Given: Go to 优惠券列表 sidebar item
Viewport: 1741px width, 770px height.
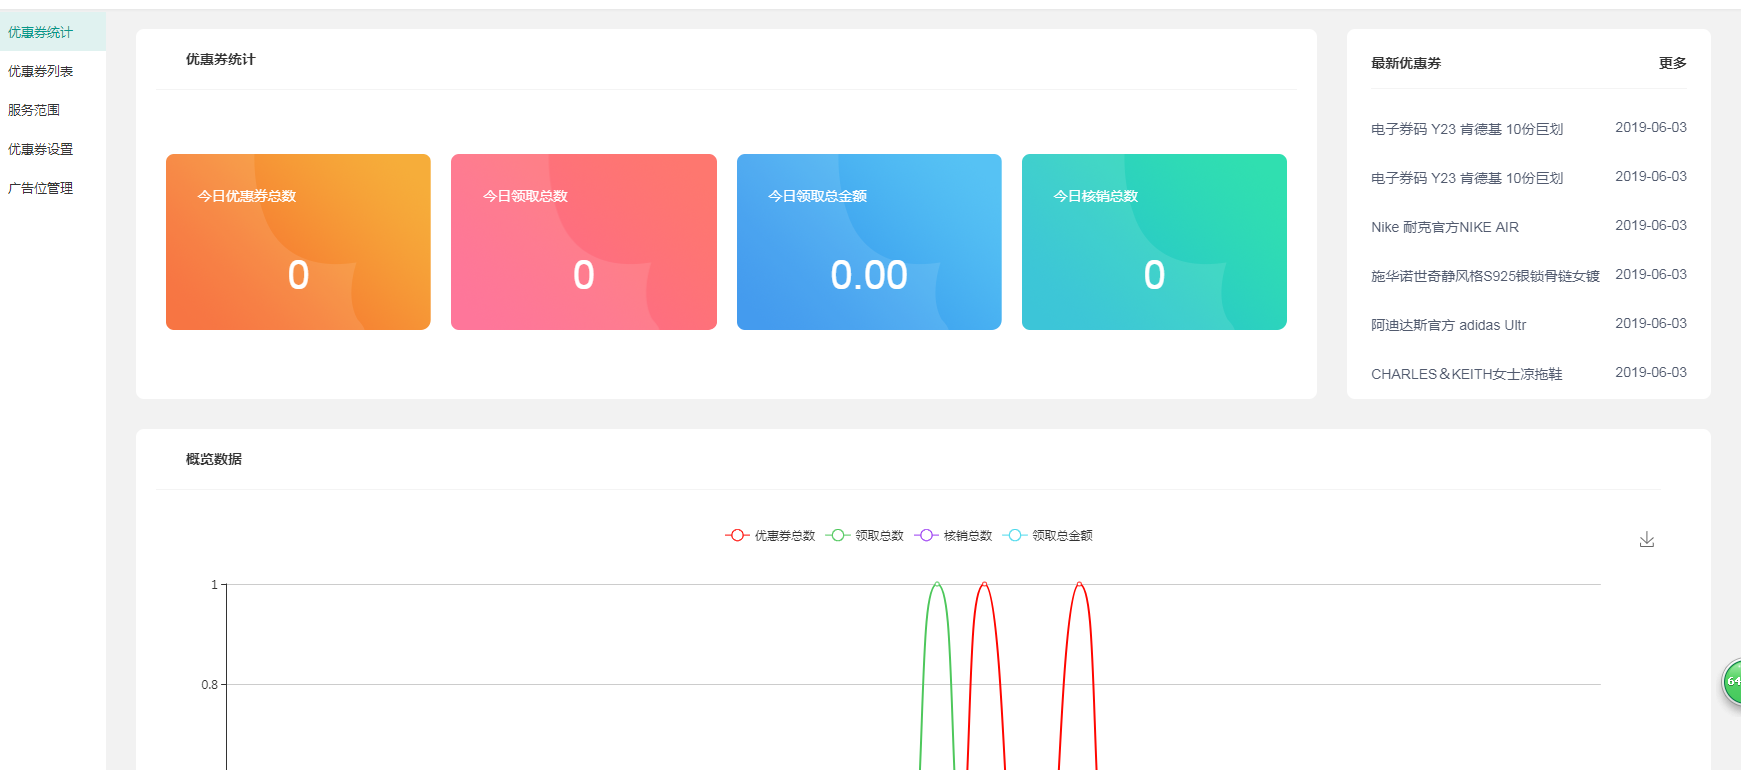Looking at the screenshot, I should point(41,71).
